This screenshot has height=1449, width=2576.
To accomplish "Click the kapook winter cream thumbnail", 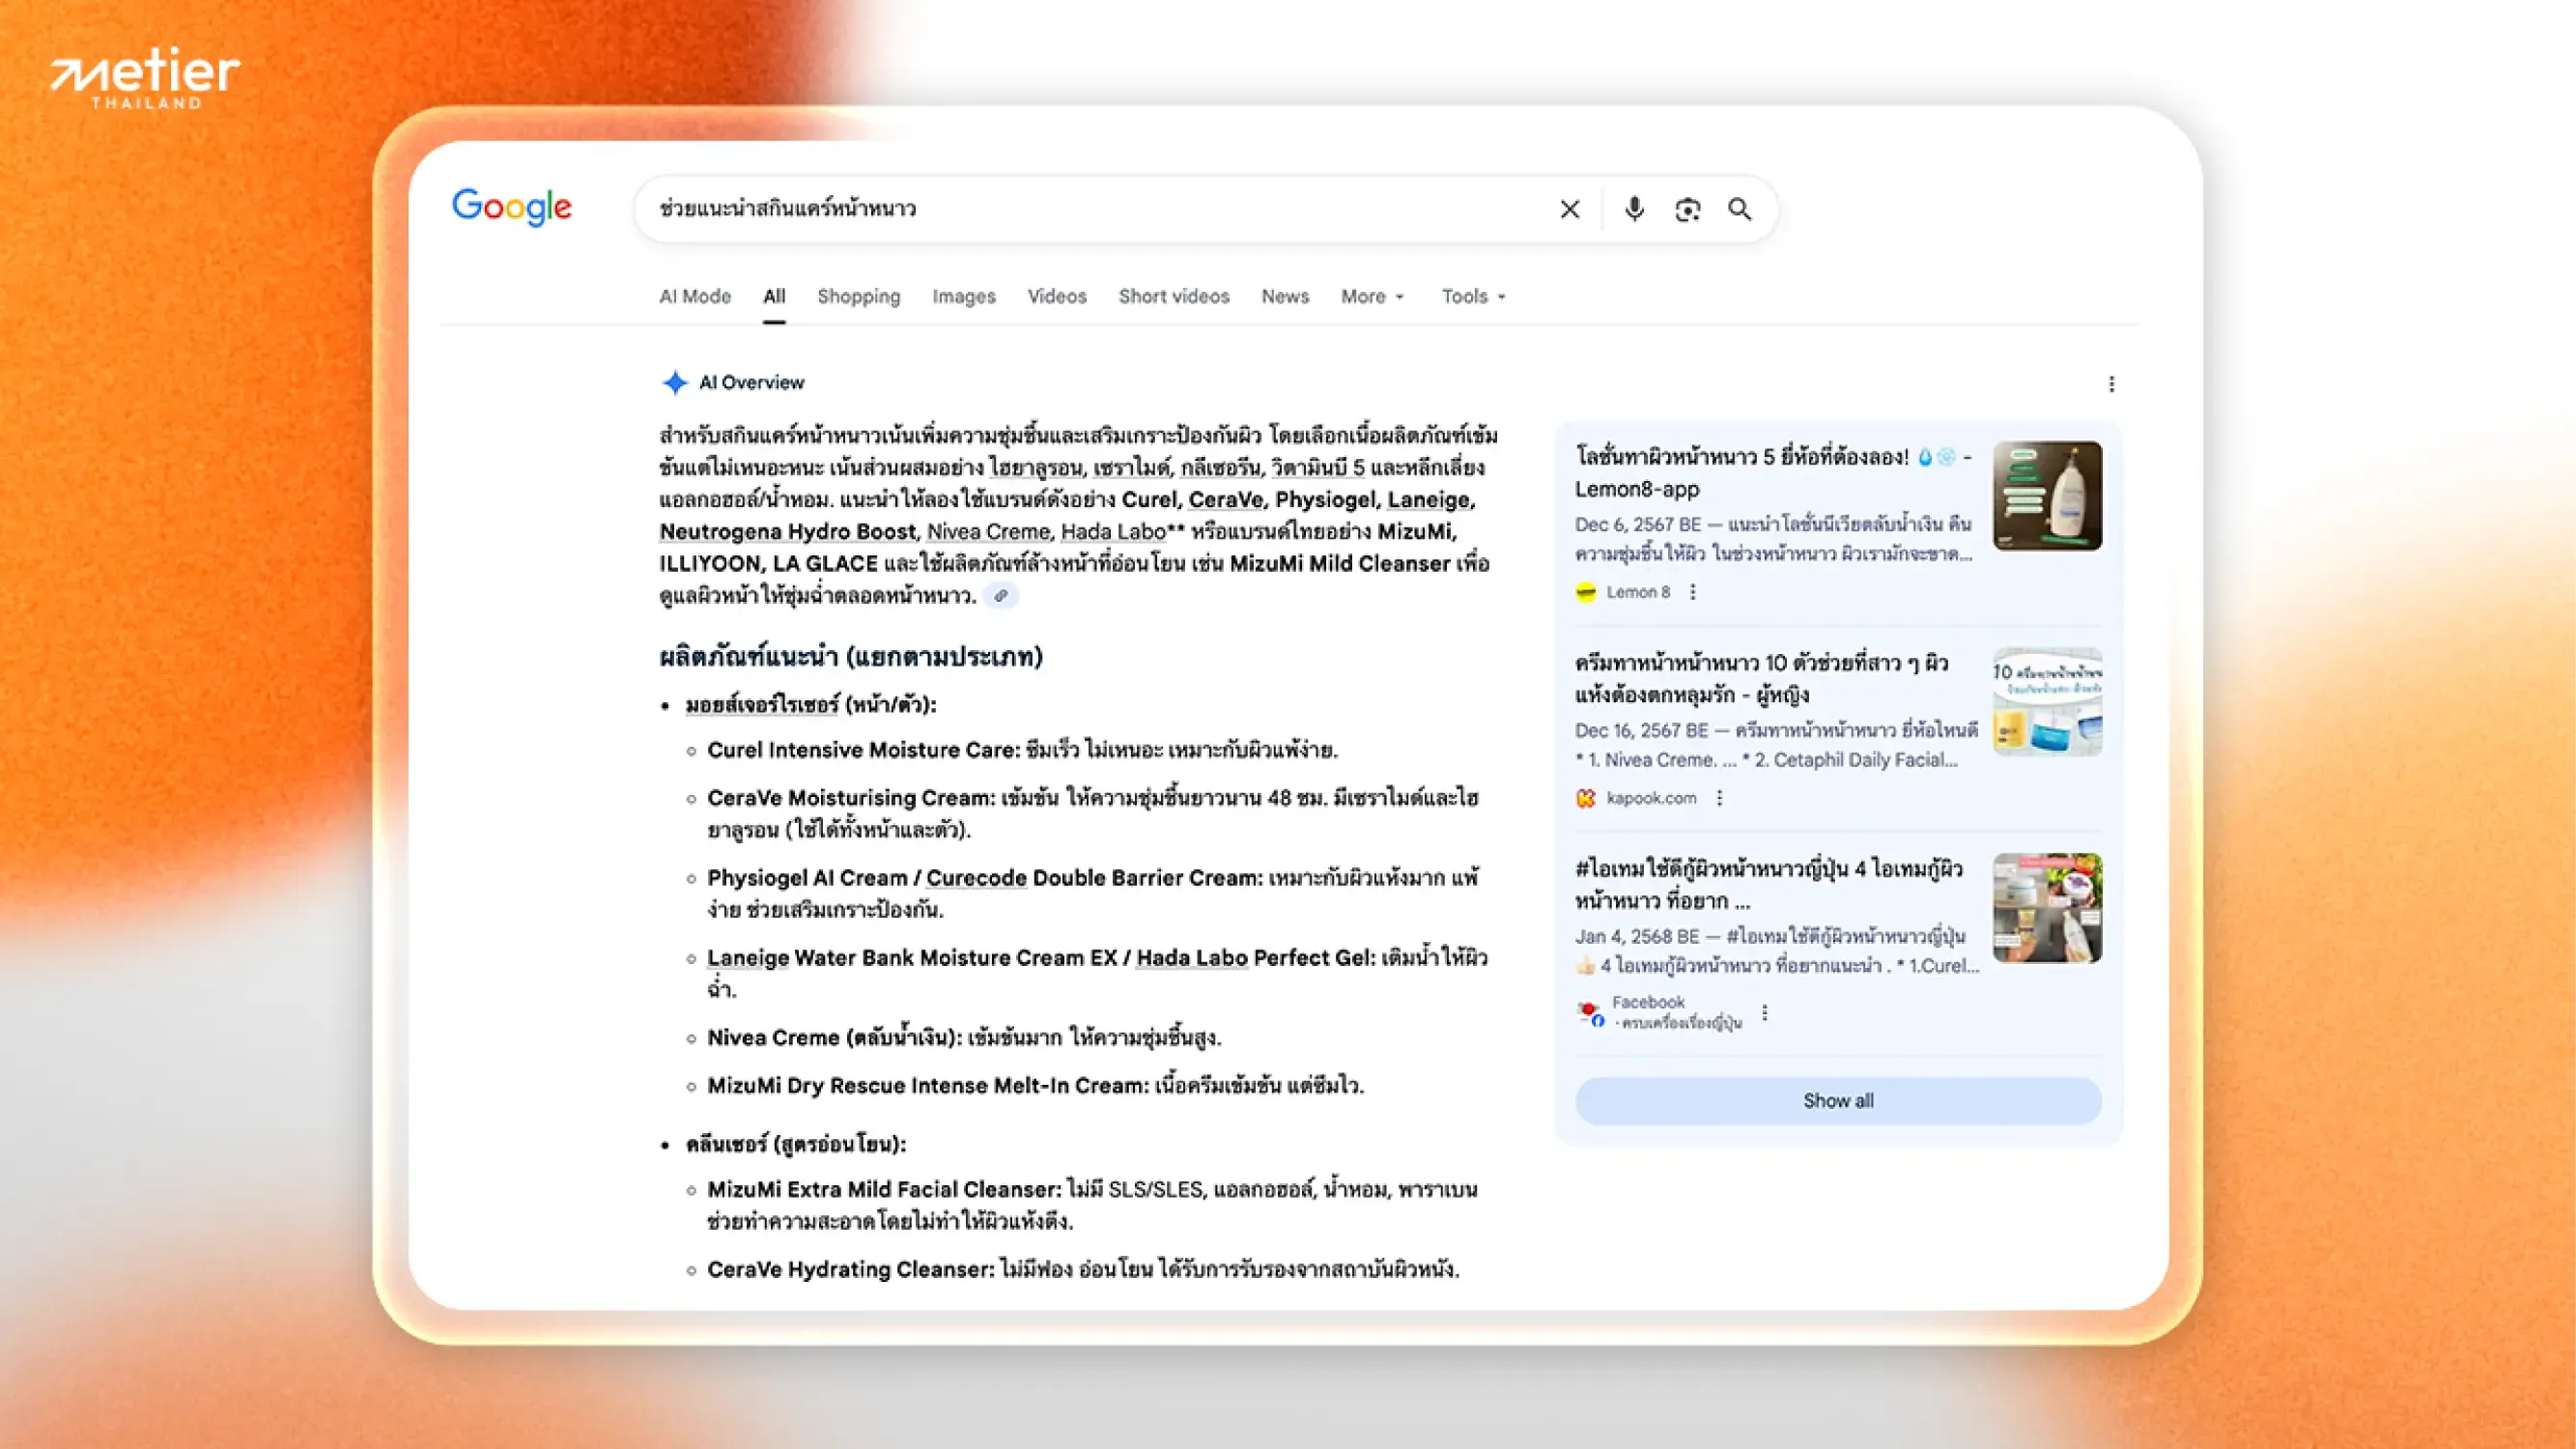I will 2047,702.
